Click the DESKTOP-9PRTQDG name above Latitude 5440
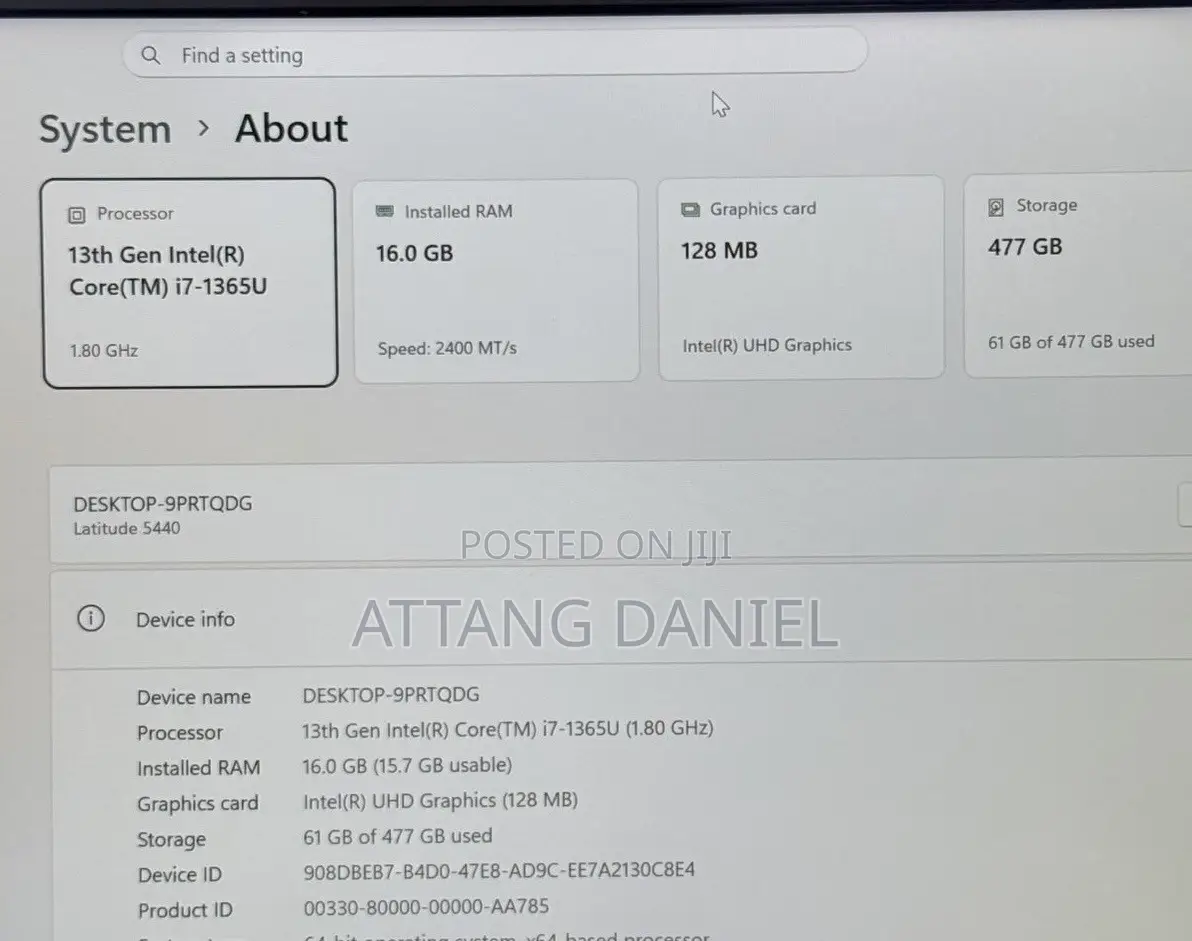The width and height of the screenshot is (1192, 941). [x=163, y=503]
